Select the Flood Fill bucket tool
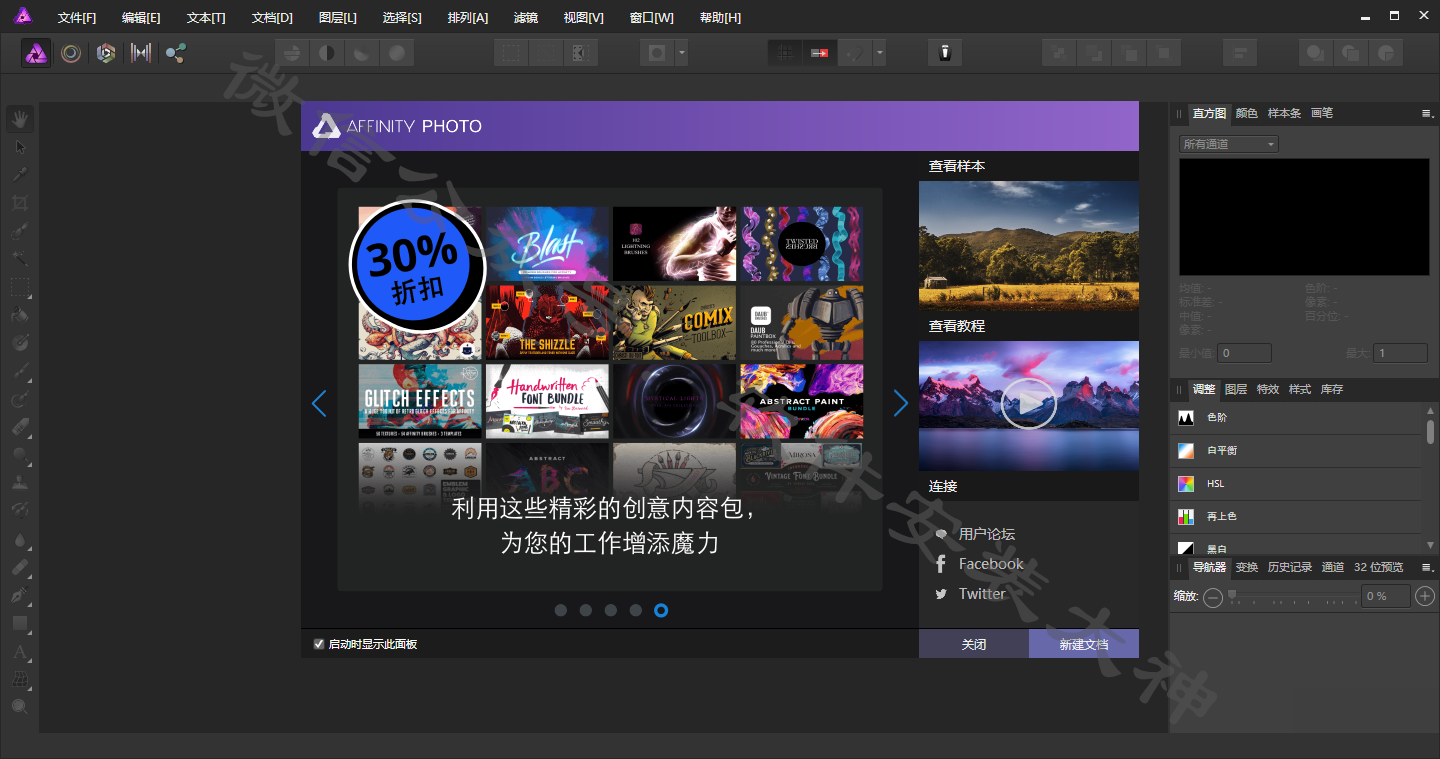 20,315
